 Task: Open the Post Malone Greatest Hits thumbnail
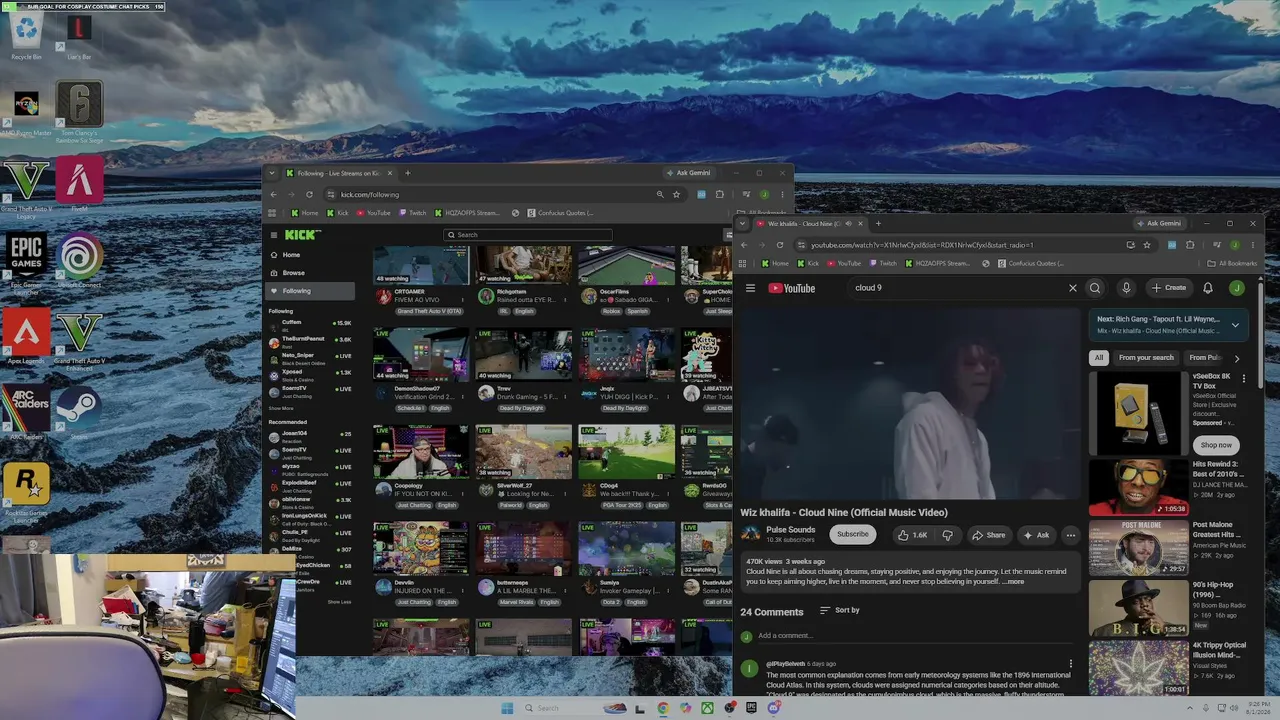tap(1138, 547)
